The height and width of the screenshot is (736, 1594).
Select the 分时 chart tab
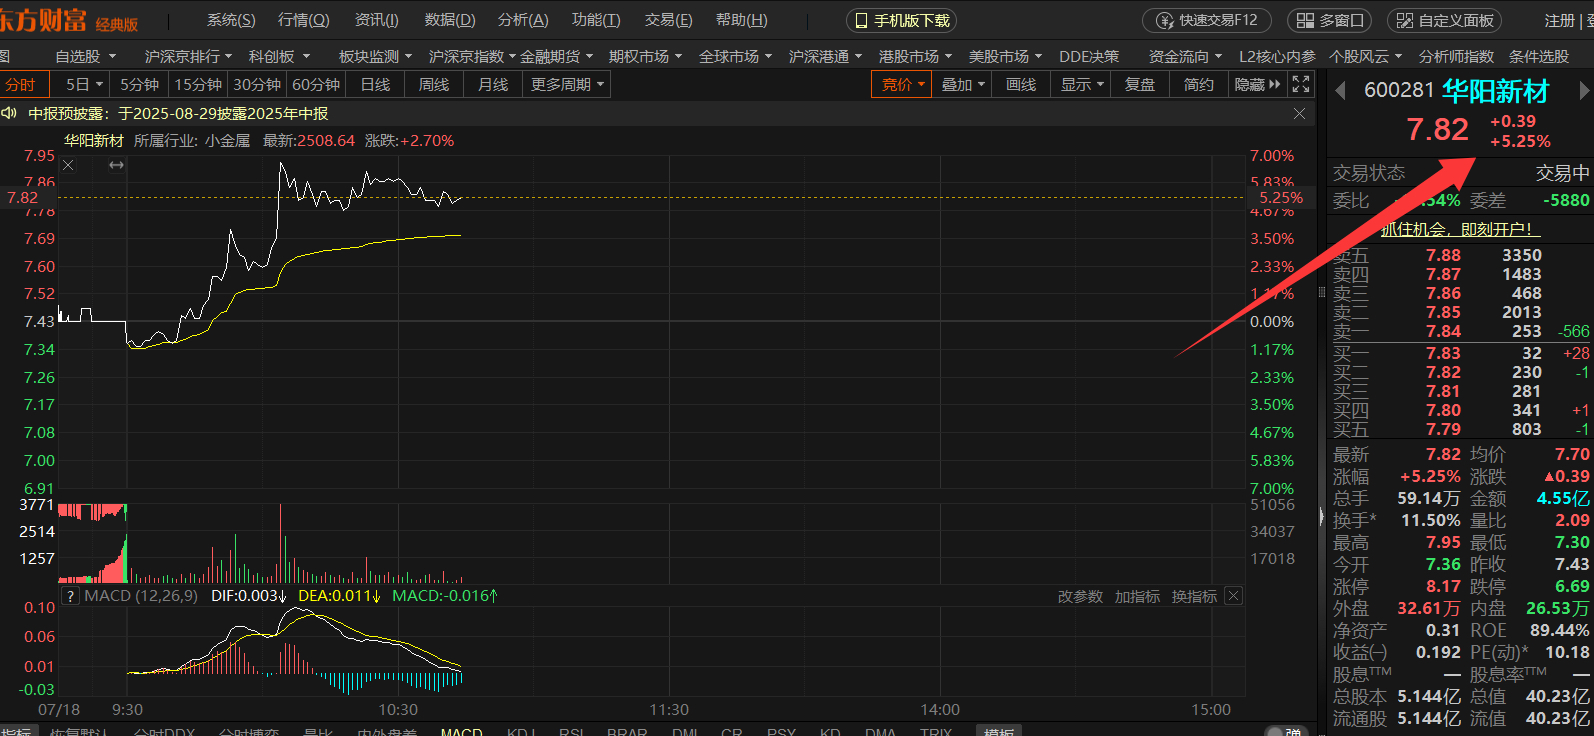22,84
